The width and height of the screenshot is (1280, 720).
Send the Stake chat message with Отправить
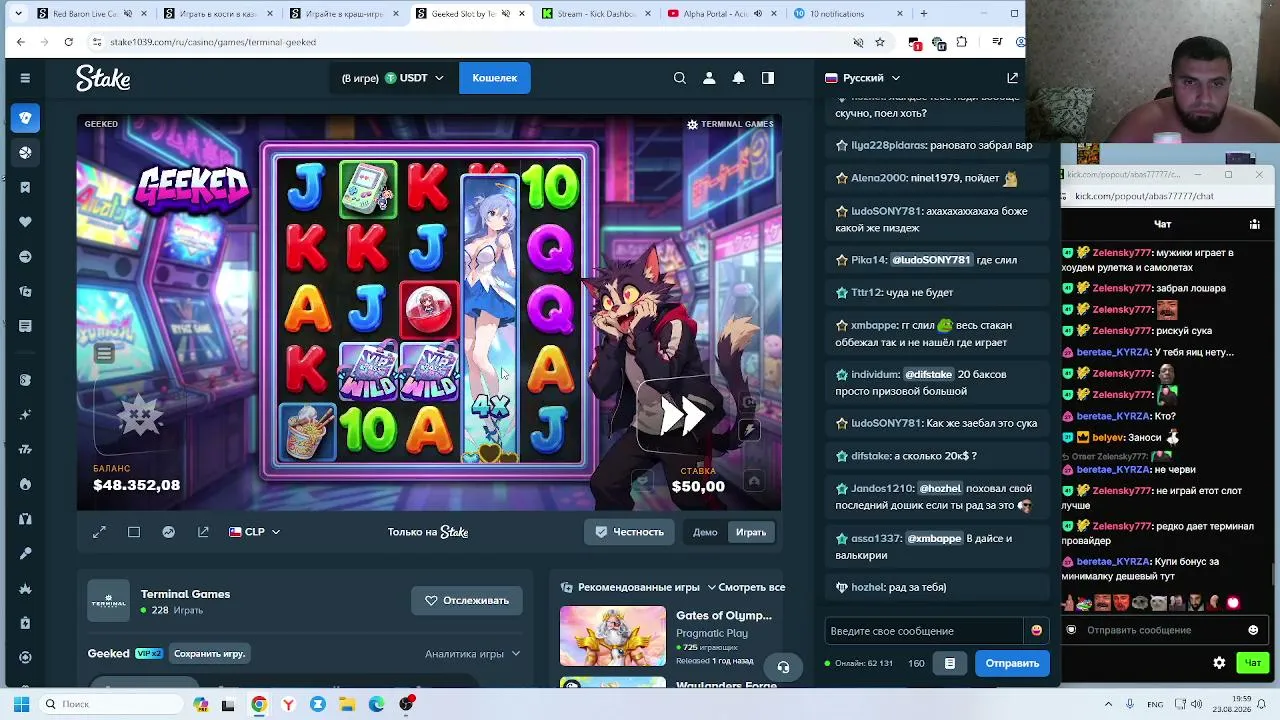point(1012,663)
